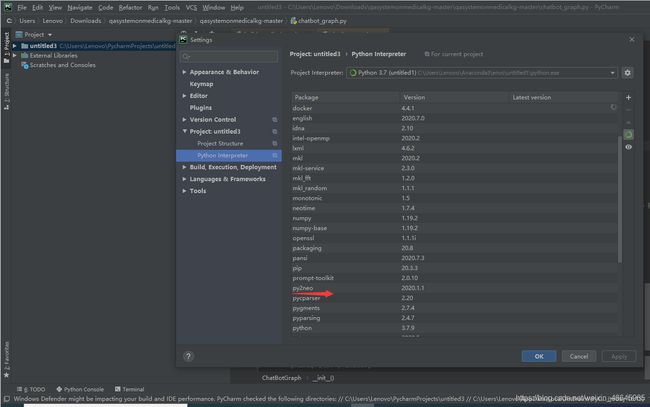
Task: Toggle the show early releases eye icon
Action: (628, 147)
